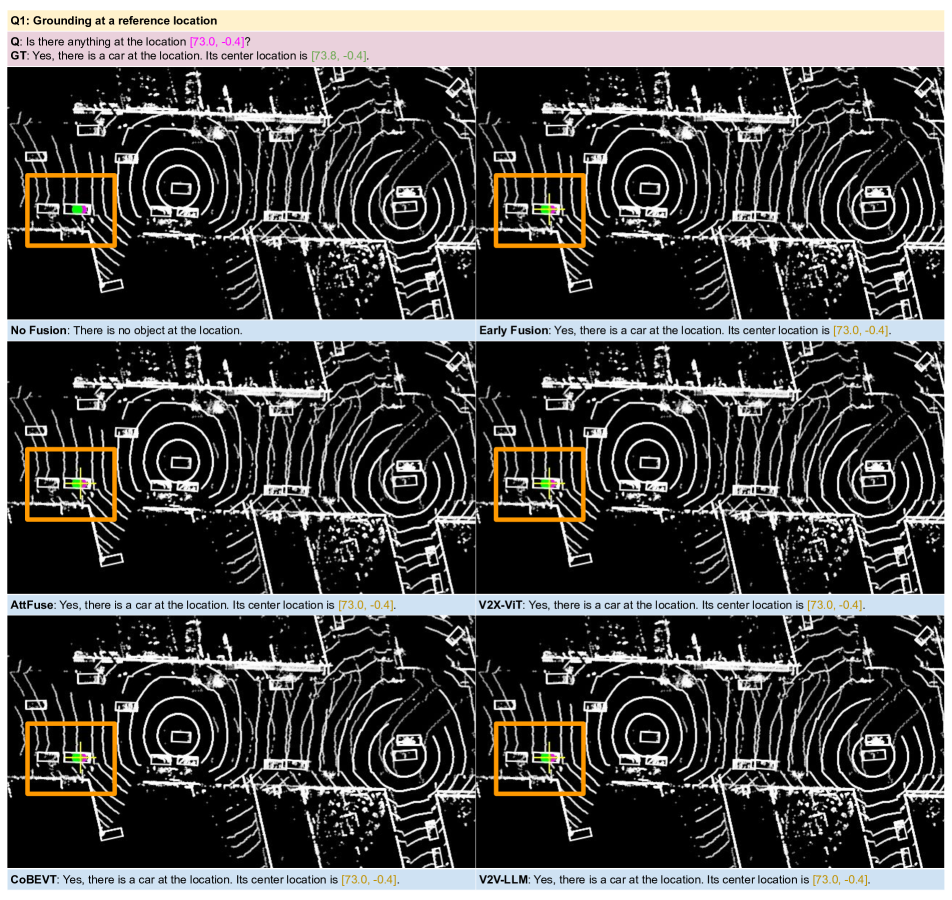Click the yellow coordinate in the V2X-ViT caption
Image resolution: width=952 pixels, height=900 pixels.
tap(835, 605)
